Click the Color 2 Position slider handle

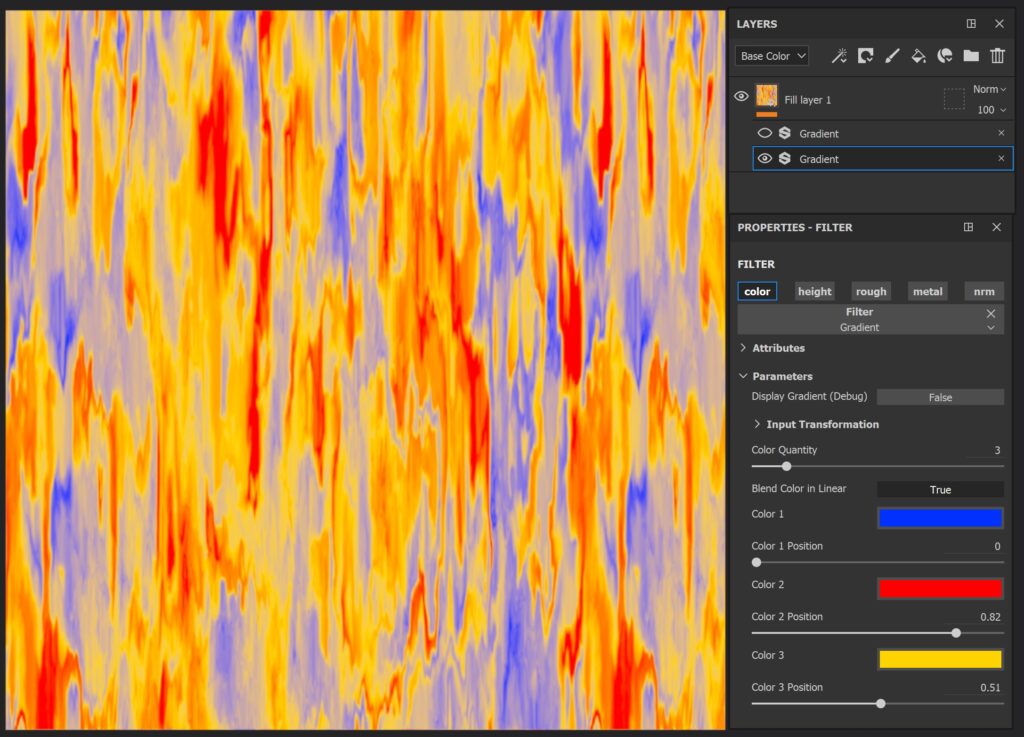pos(956,633)
